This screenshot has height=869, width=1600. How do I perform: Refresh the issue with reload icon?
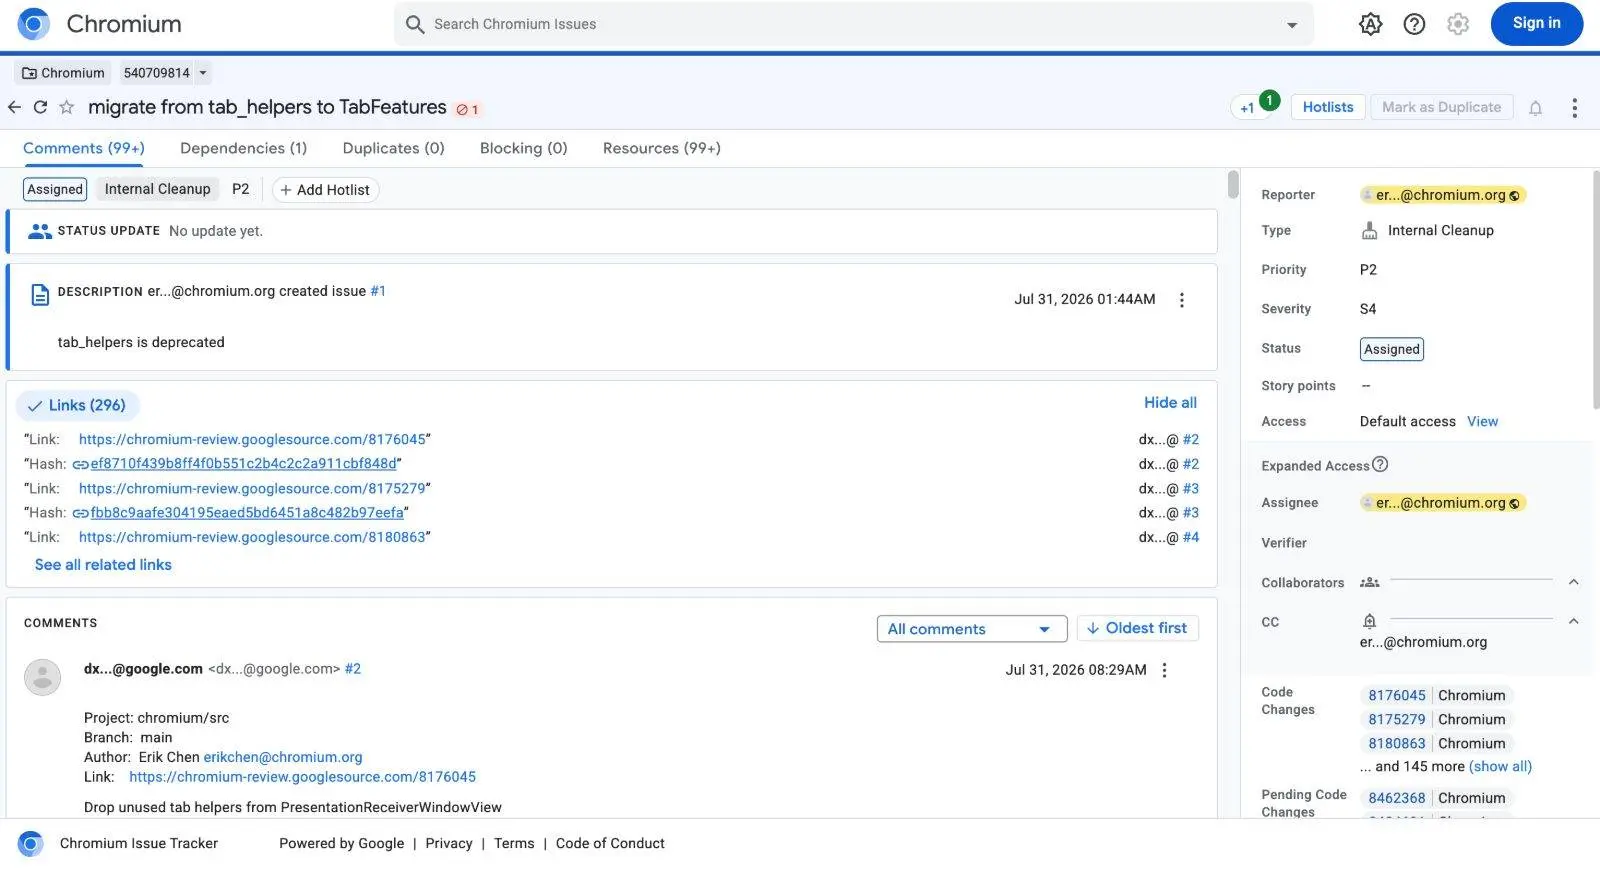tap(40, 107)
